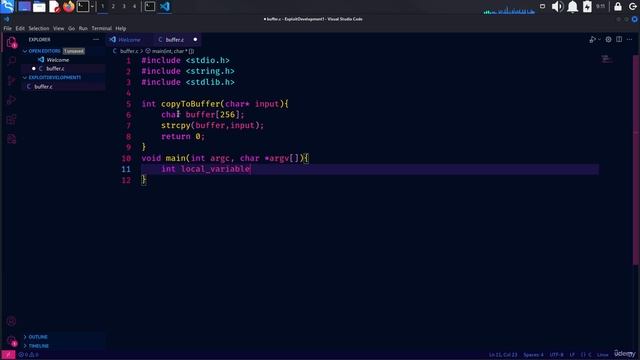Select buffer.c in Open Editors list
Screen dimensions: 640x360
[64, 69]
